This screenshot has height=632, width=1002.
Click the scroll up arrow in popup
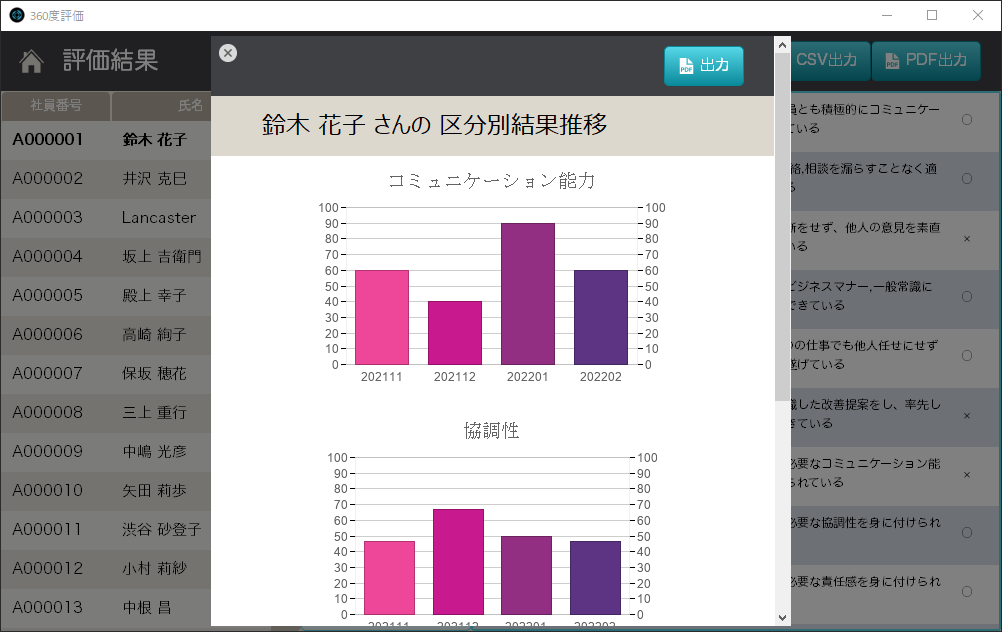782,45
